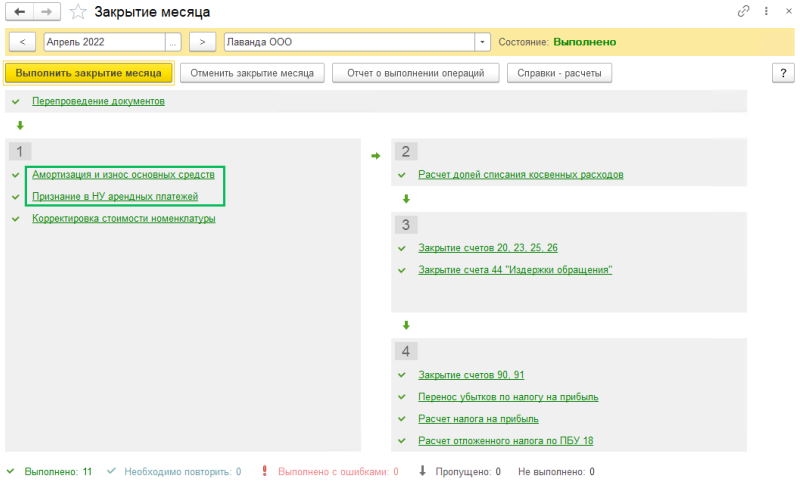Open period picker with ellipsis button
The image size is (800, 485).
pos(173,42)
